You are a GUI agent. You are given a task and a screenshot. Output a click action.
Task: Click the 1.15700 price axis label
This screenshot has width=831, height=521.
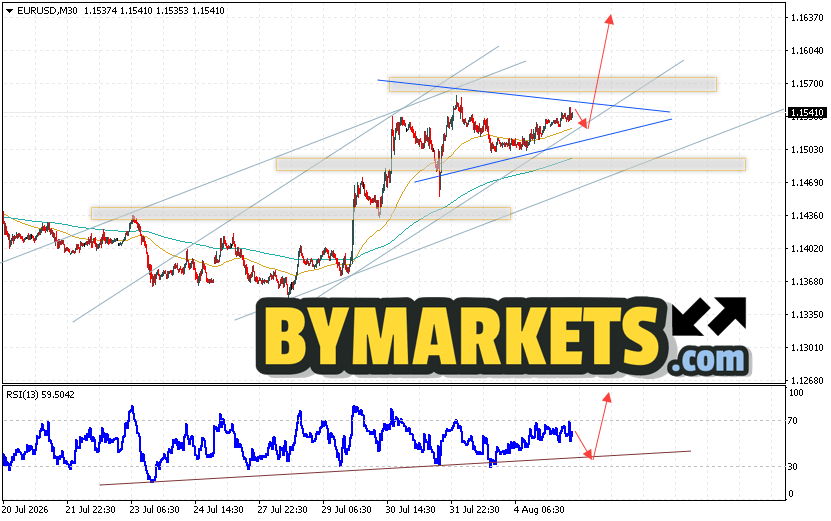click(x=807, y=84)
